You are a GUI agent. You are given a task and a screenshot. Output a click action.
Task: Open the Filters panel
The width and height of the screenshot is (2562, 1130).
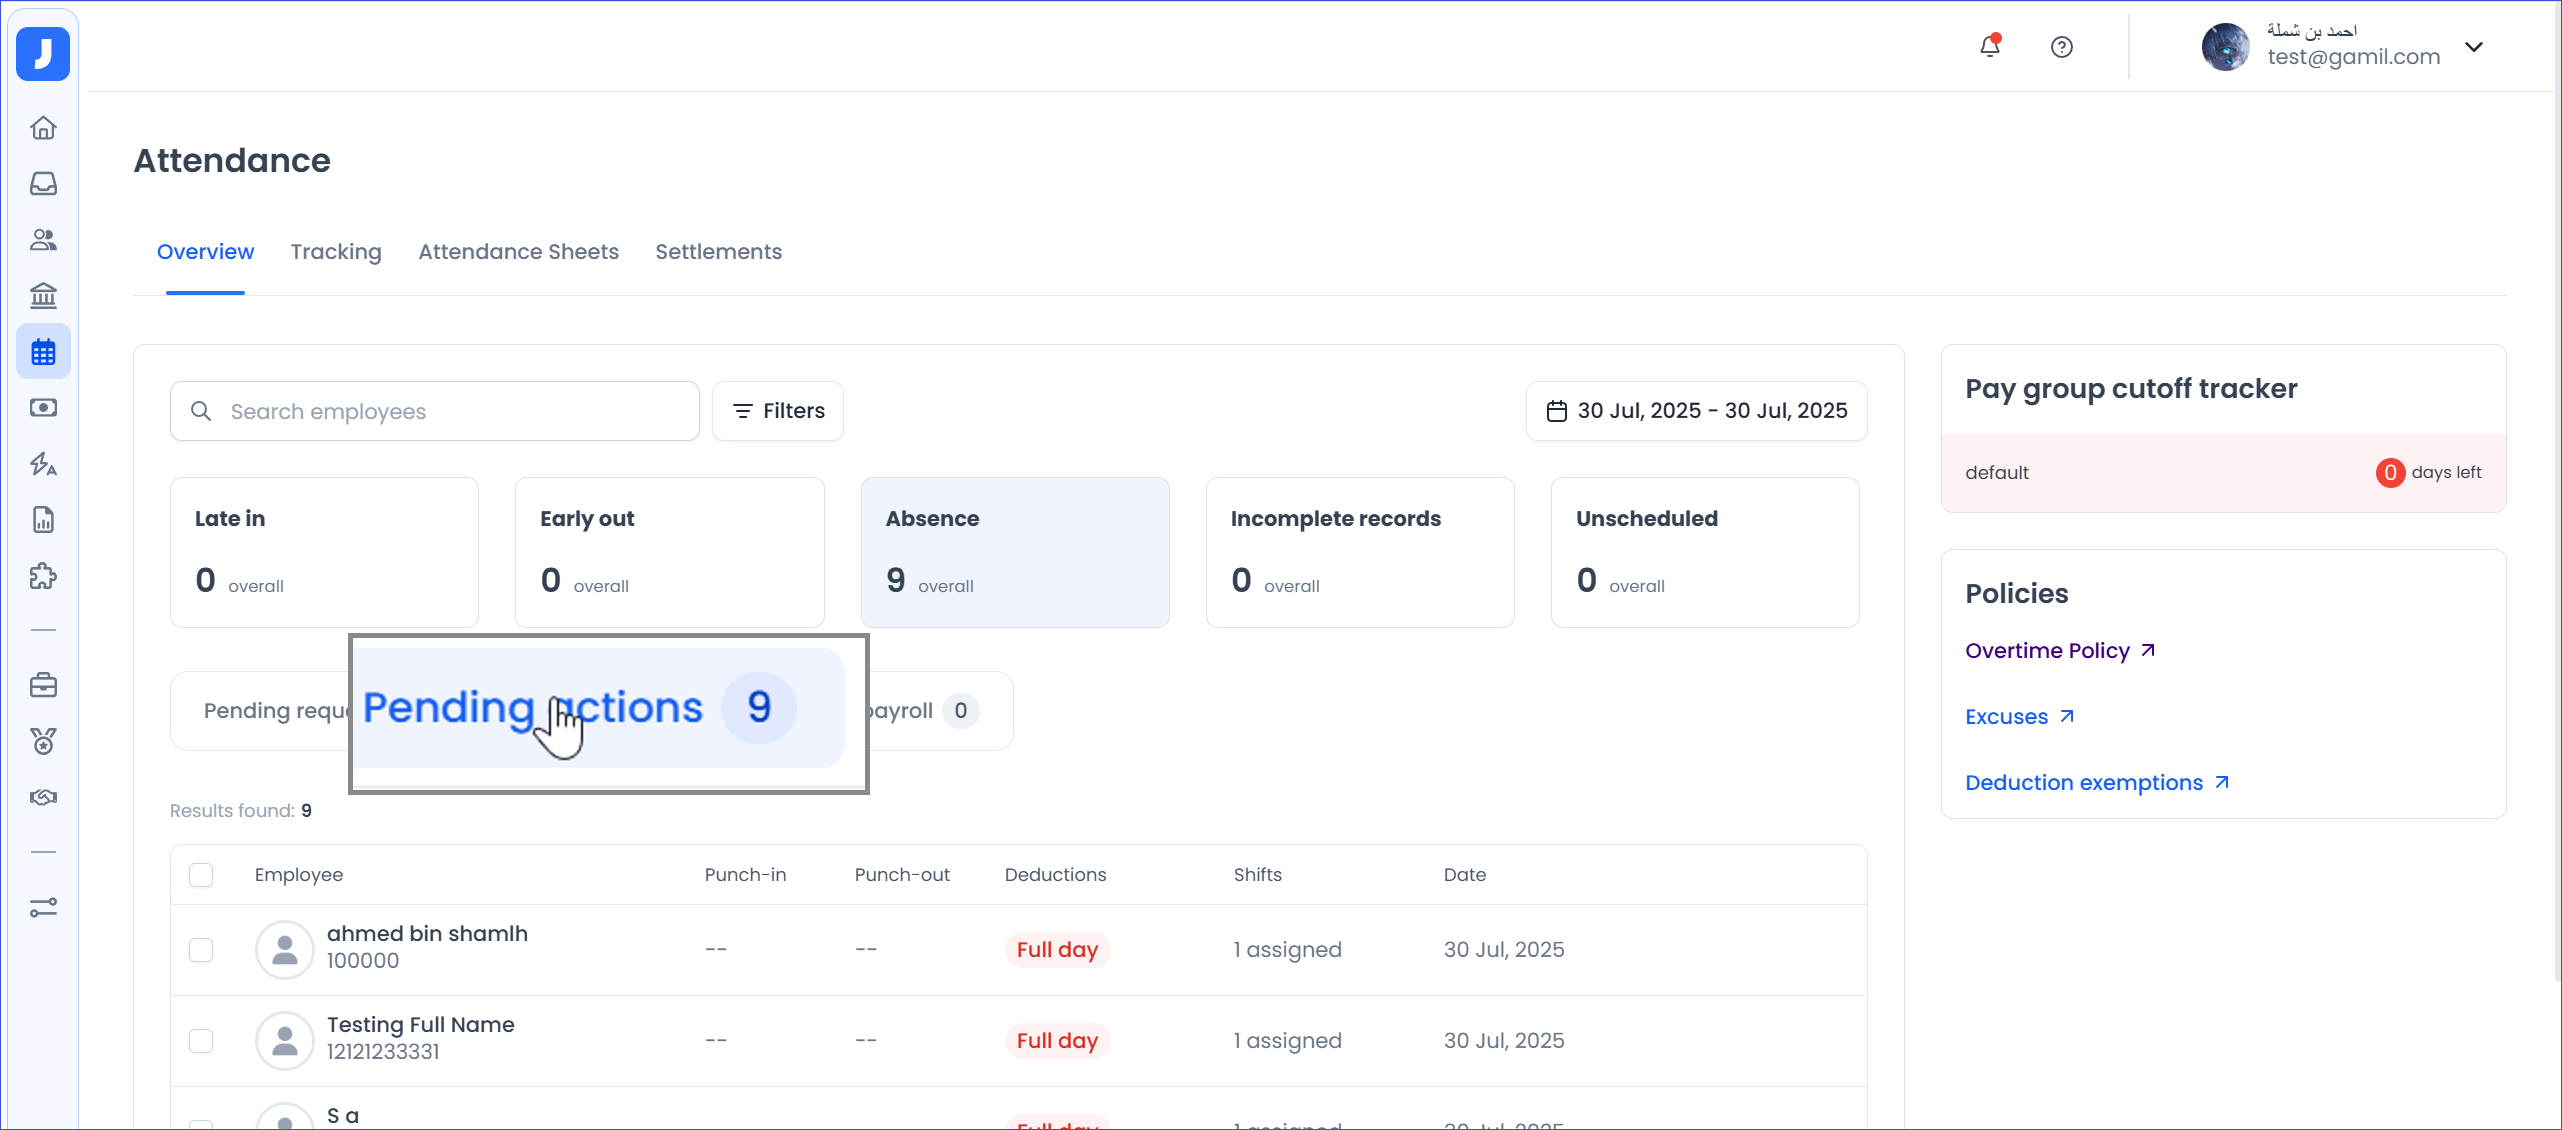(778, 411)
